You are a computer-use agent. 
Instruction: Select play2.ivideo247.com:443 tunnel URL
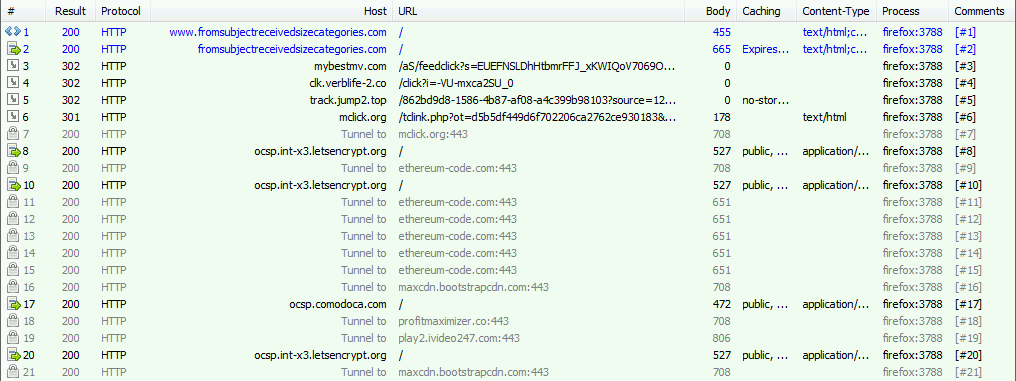point(459,338)
